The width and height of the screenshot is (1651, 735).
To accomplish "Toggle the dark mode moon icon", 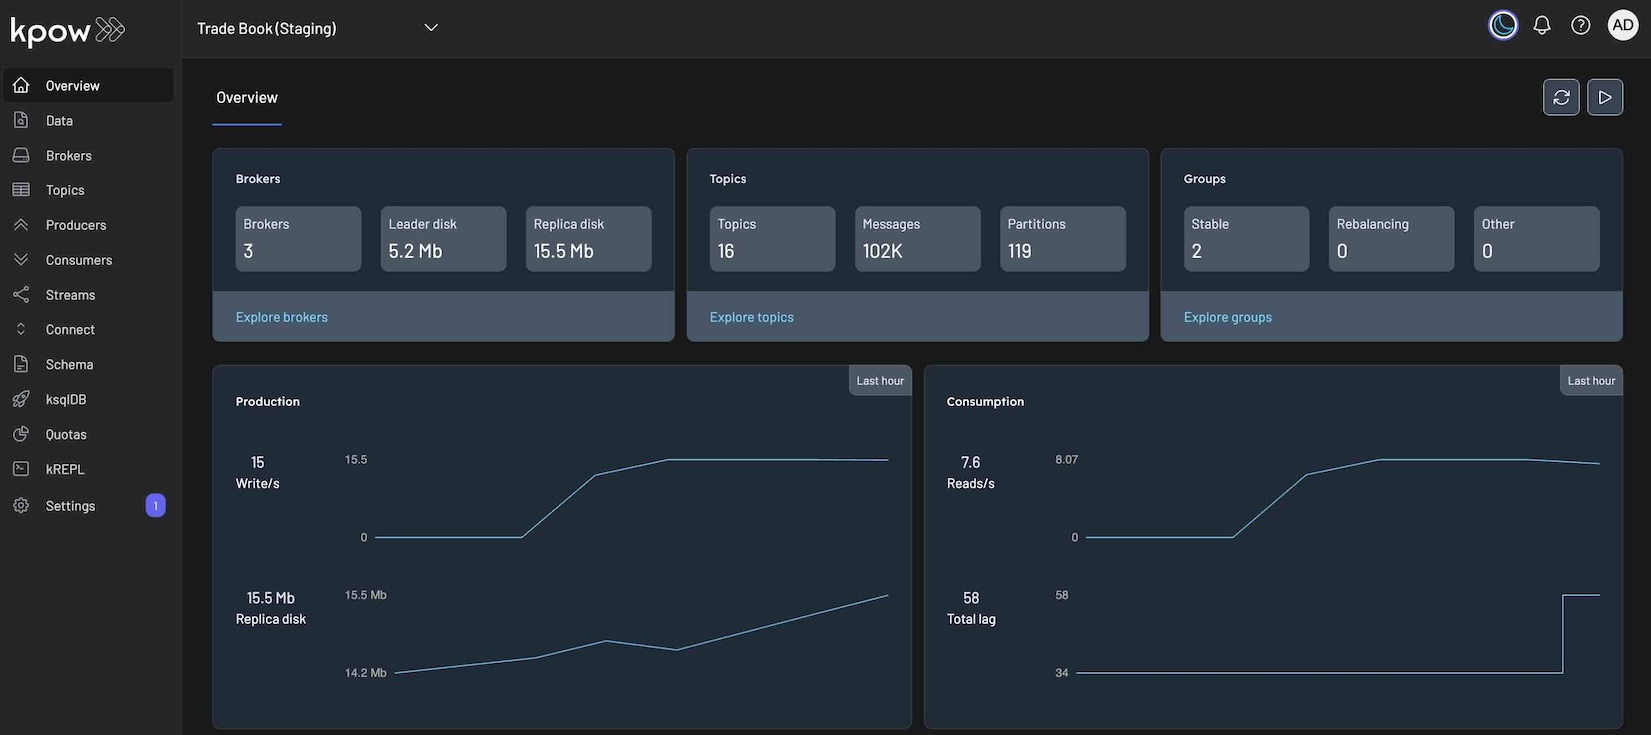I will pyautogui.click(x=1502, y=25).
